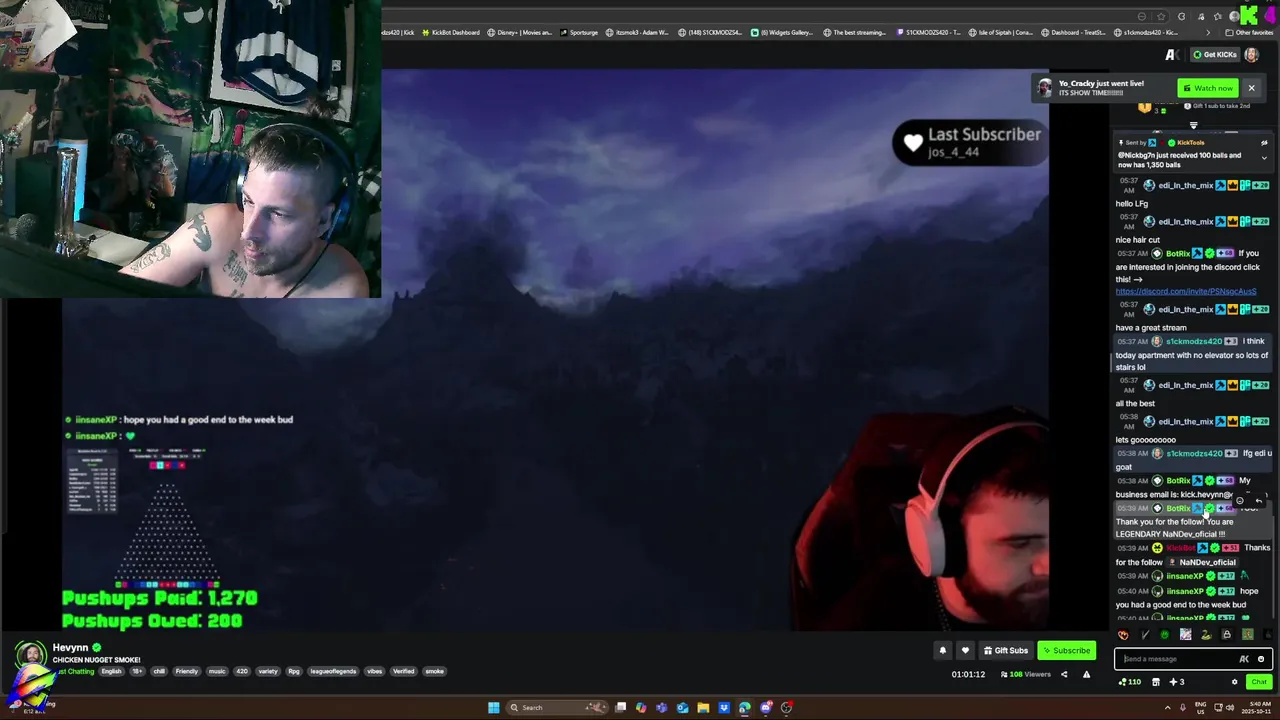Image resolution: width=1280 pixels, height=720 pixels.
Task: Open the Gift Subs button
Action: coord(1006,650)
